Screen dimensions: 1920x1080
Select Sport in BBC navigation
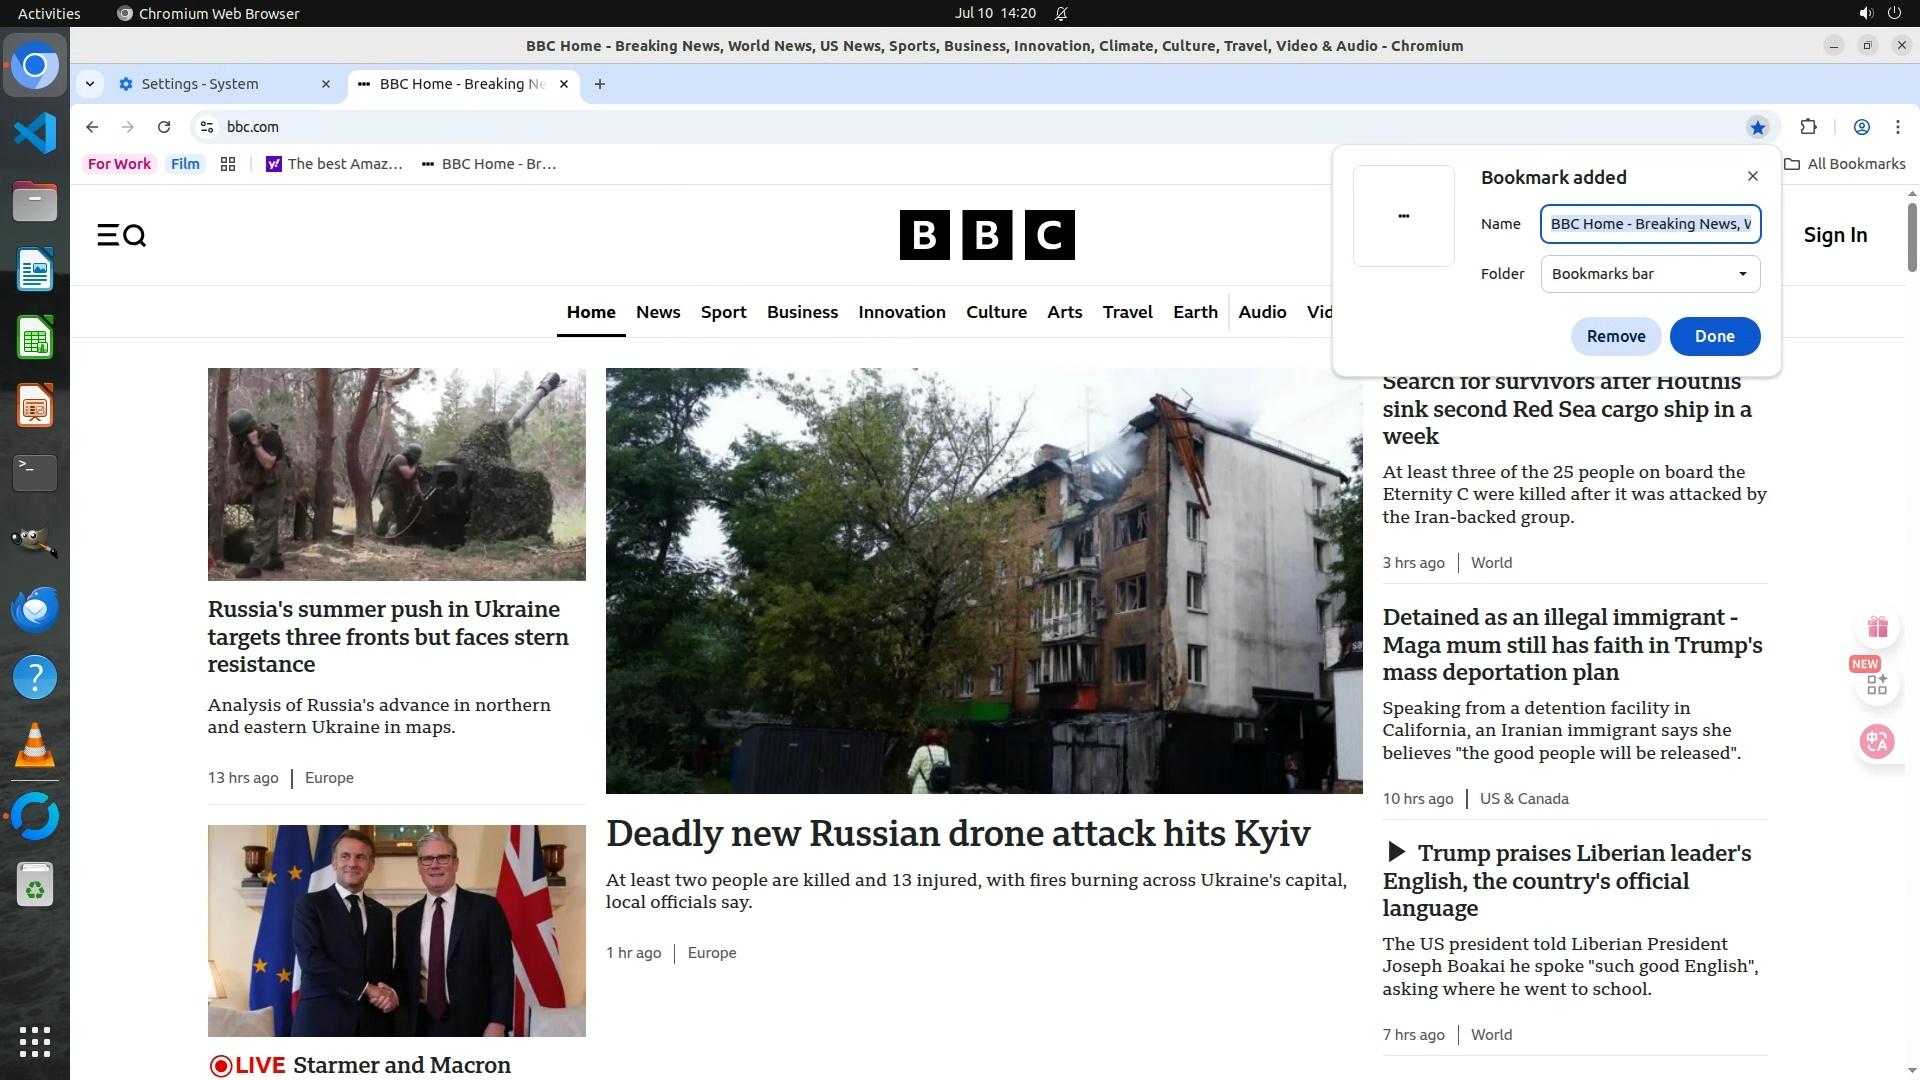[x=723, y=312]
